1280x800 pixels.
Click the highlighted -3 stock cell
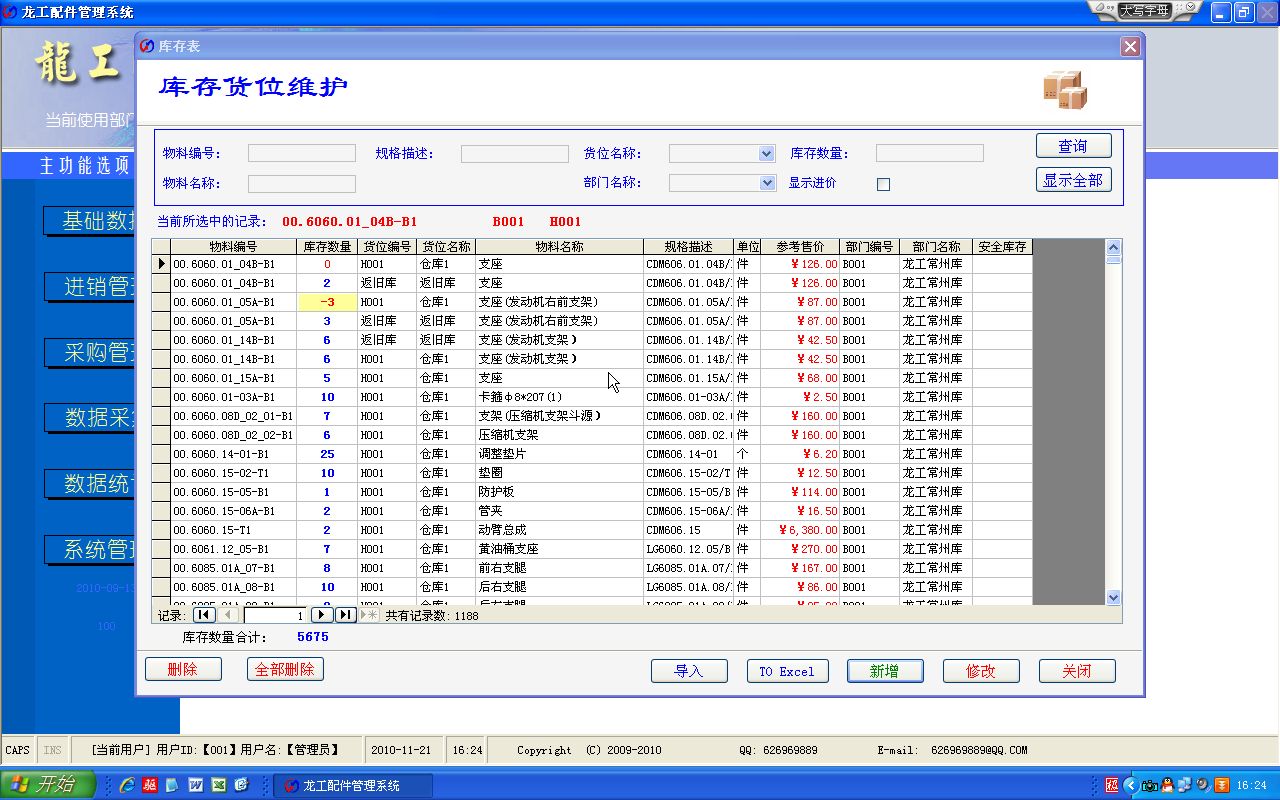click(x=327, y=302)
